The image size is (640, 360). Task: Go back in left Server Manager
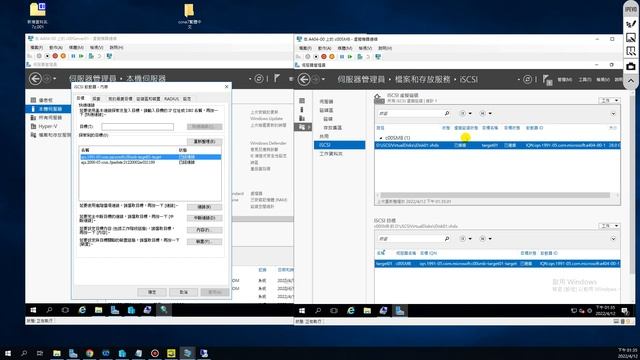tap(36, 78)
